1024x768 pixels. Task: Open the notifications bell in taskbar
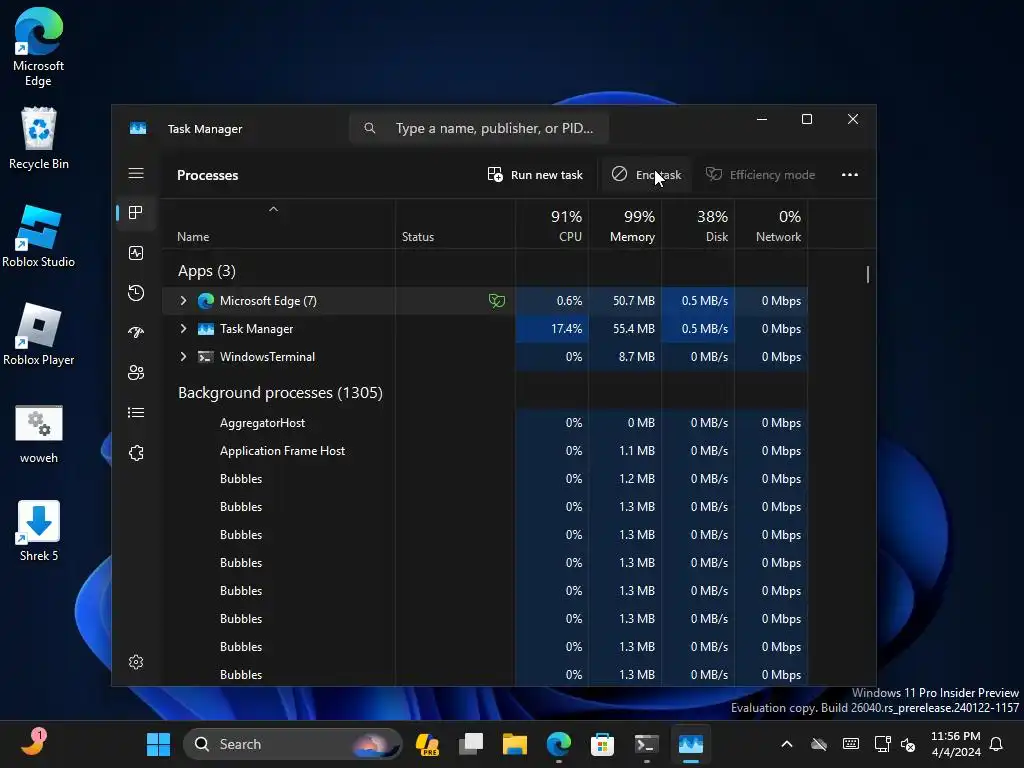pos(997,744)
